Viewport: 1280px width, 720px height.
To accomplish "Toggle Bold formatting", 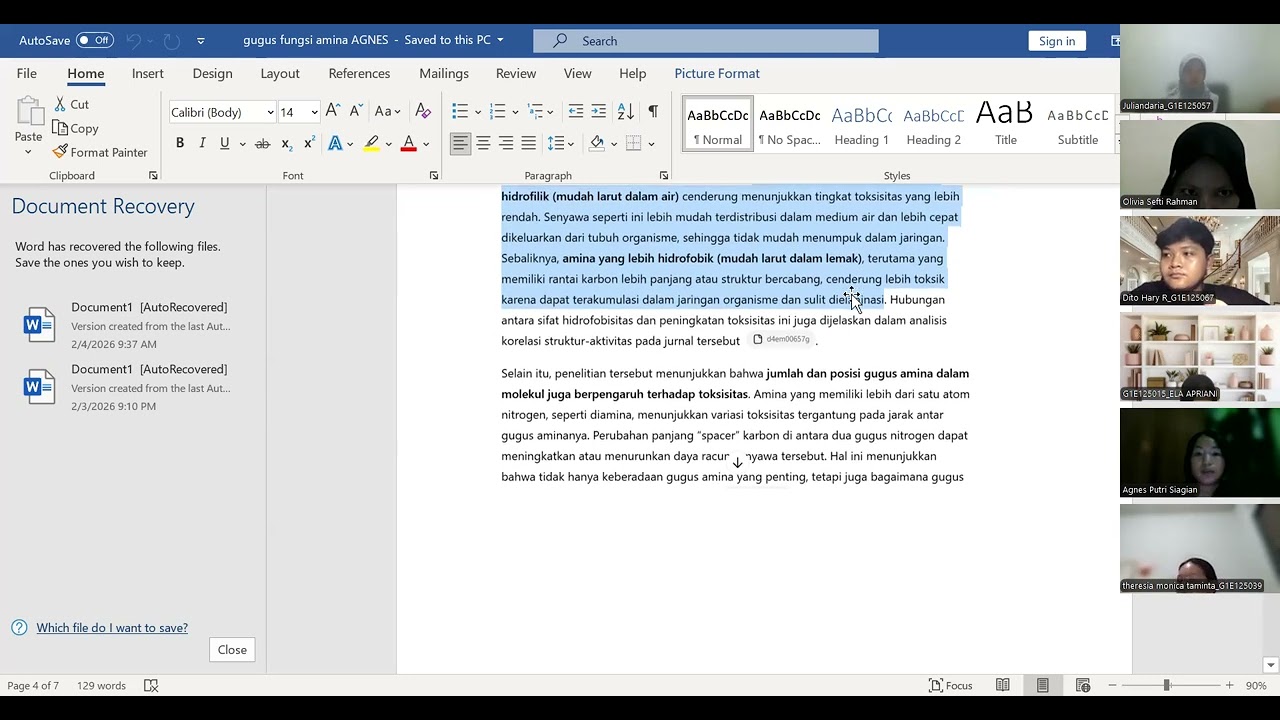I will pyautogui.click(x=180, y=143).
